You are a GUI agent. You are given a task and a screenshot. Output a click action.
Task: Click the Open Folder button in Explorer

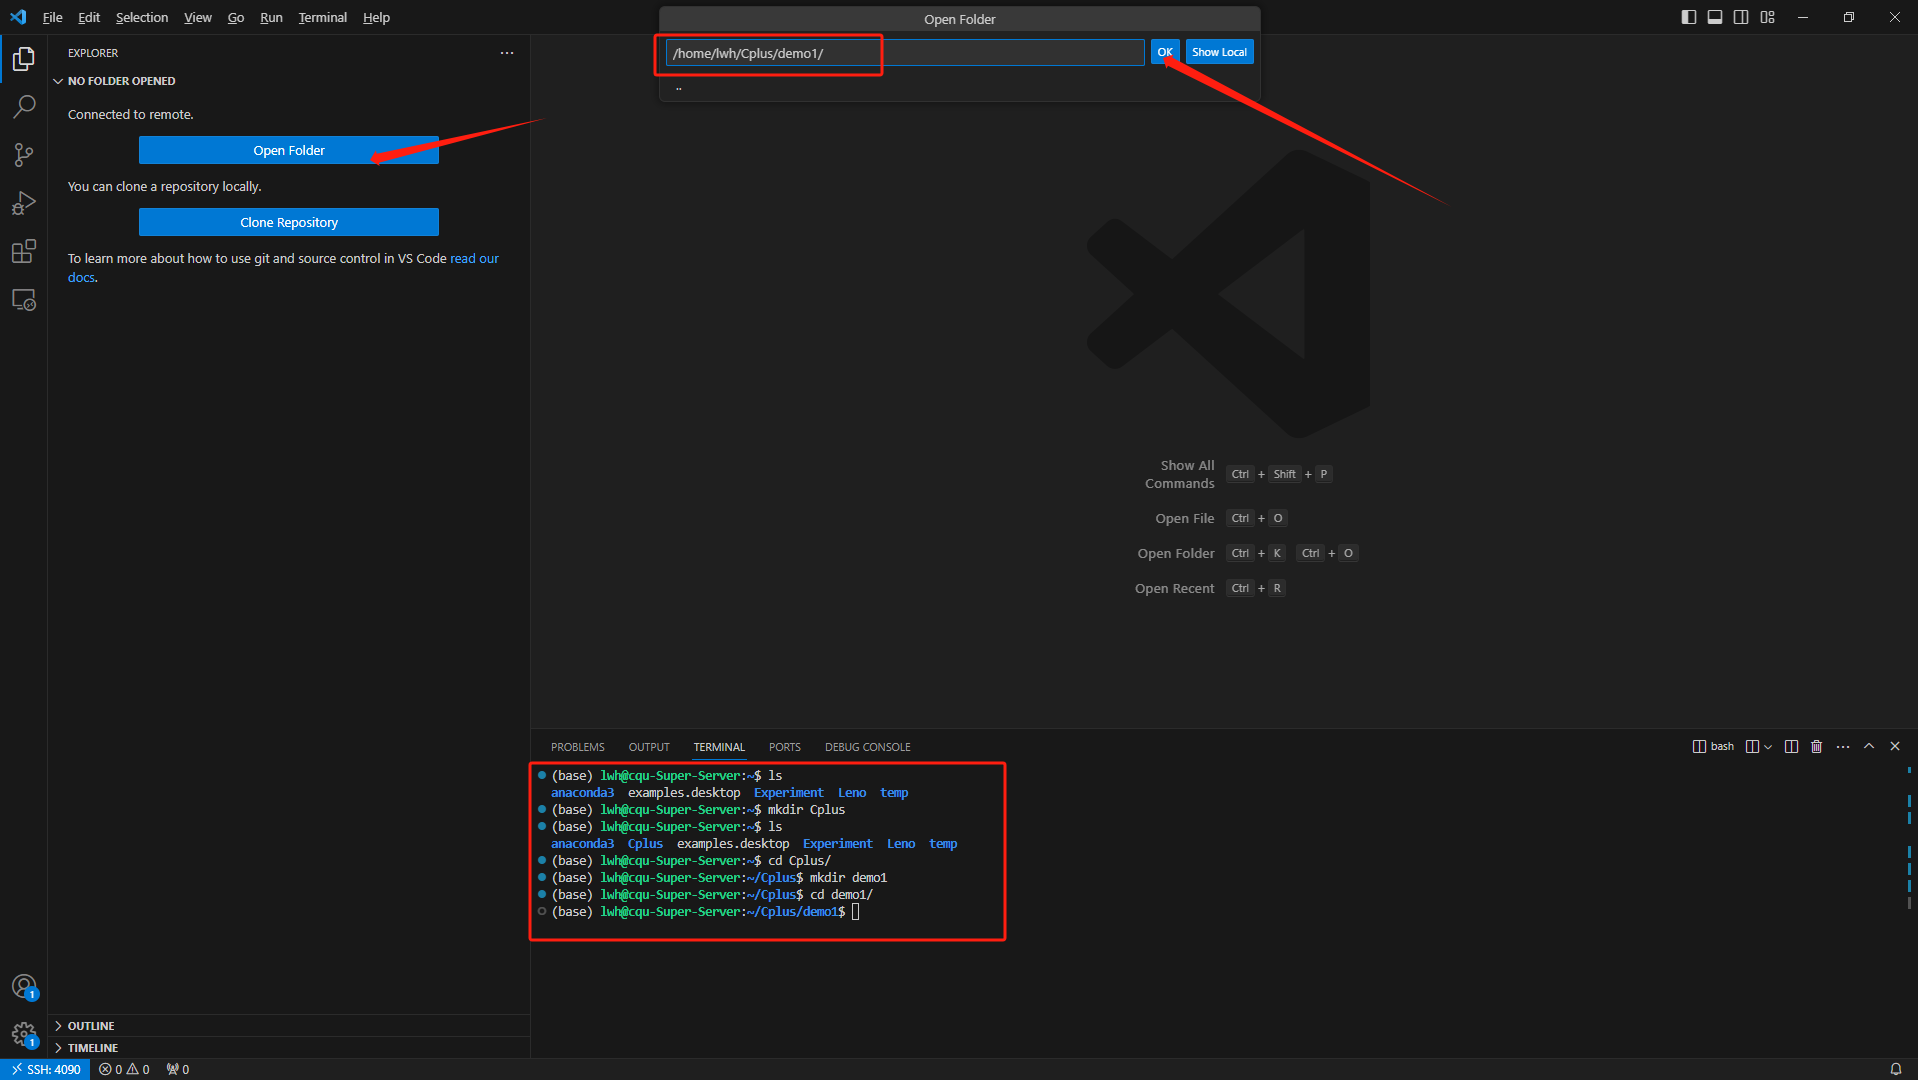point(289,150)
